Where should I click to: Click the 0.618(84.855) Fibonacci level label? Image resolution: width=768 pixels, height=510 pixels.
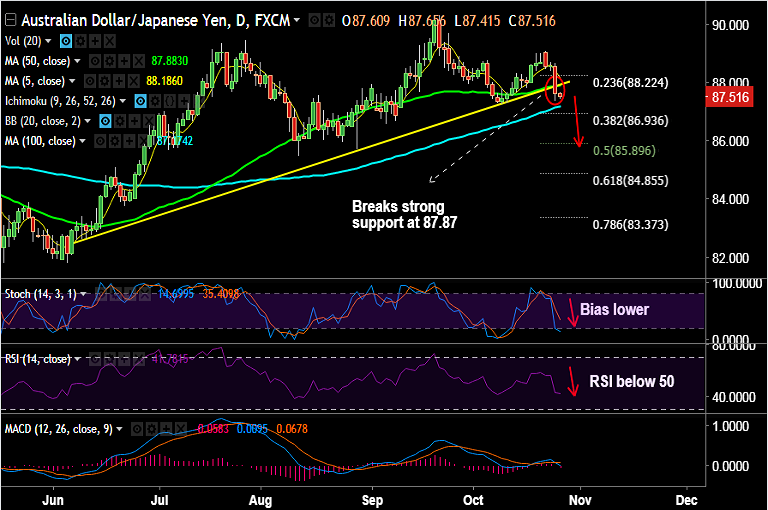(x=630, y=181)
